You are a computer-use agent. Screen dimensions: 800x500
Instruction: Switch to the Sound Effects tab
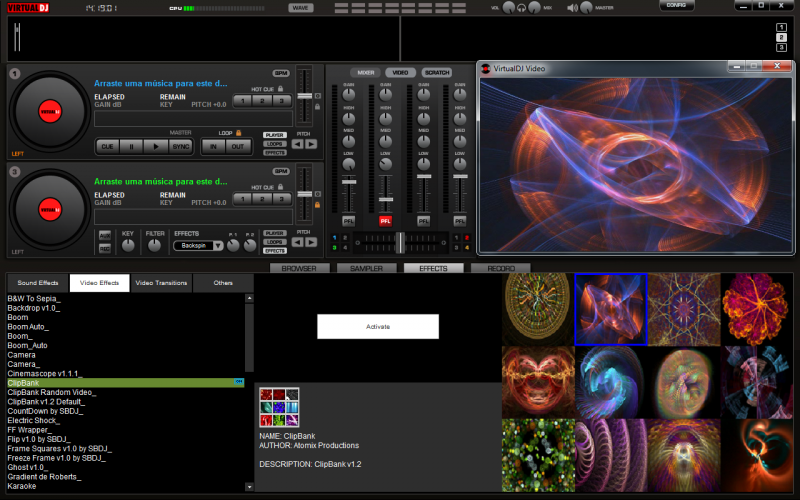point(38,283)
